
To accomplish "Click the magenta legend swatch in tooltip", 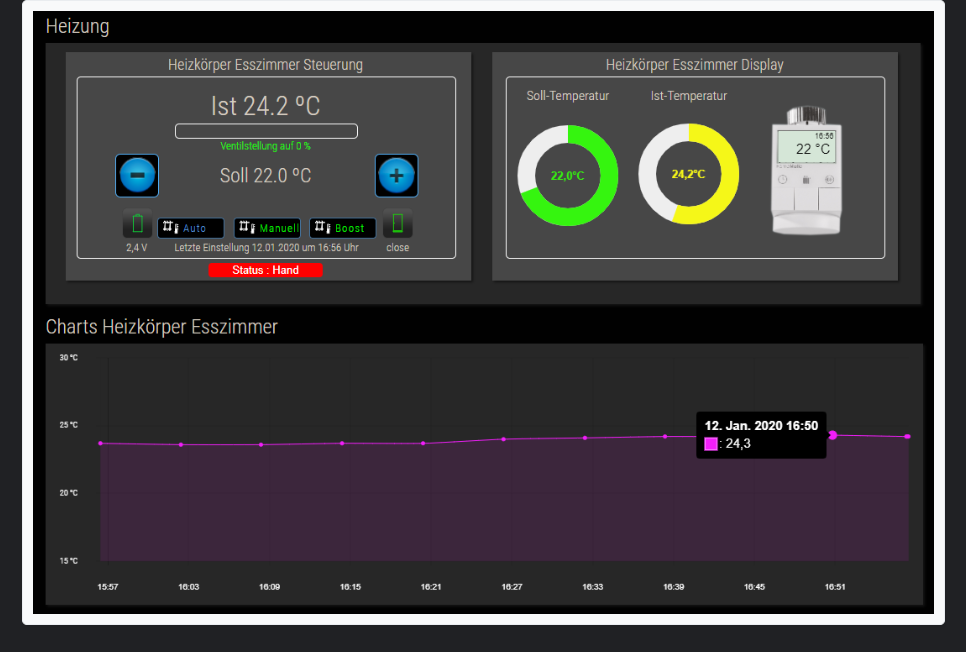I will [x=711, y=444].
